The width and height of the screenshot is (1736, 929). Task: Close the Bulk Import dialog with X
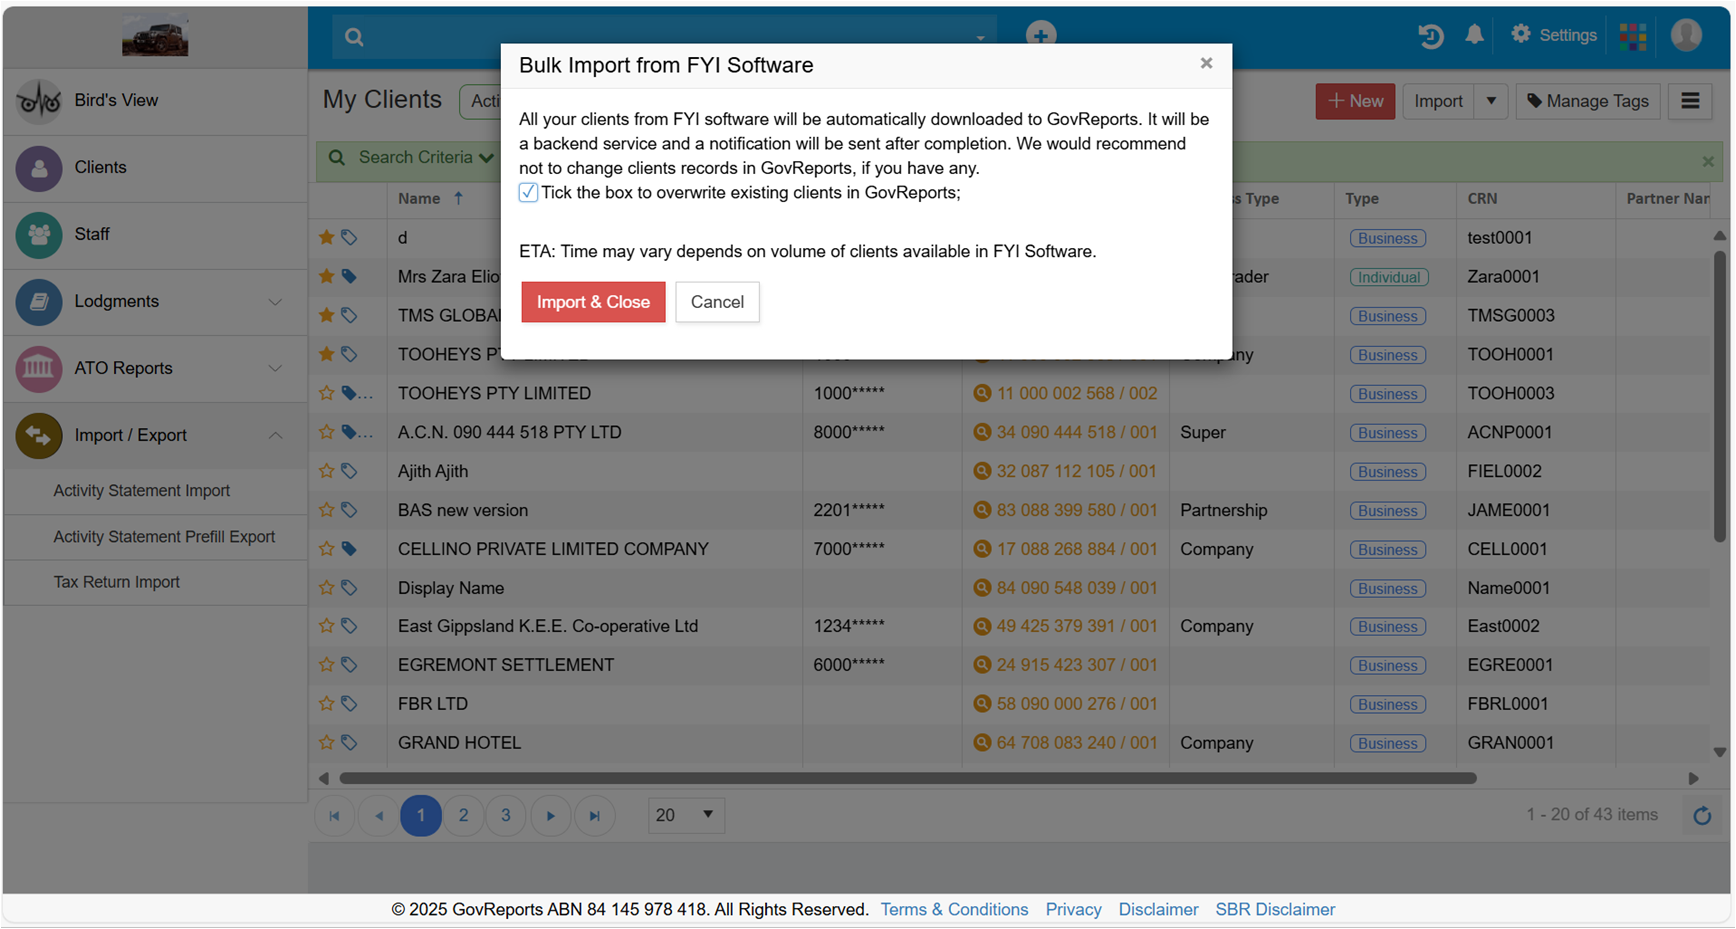1206,63
